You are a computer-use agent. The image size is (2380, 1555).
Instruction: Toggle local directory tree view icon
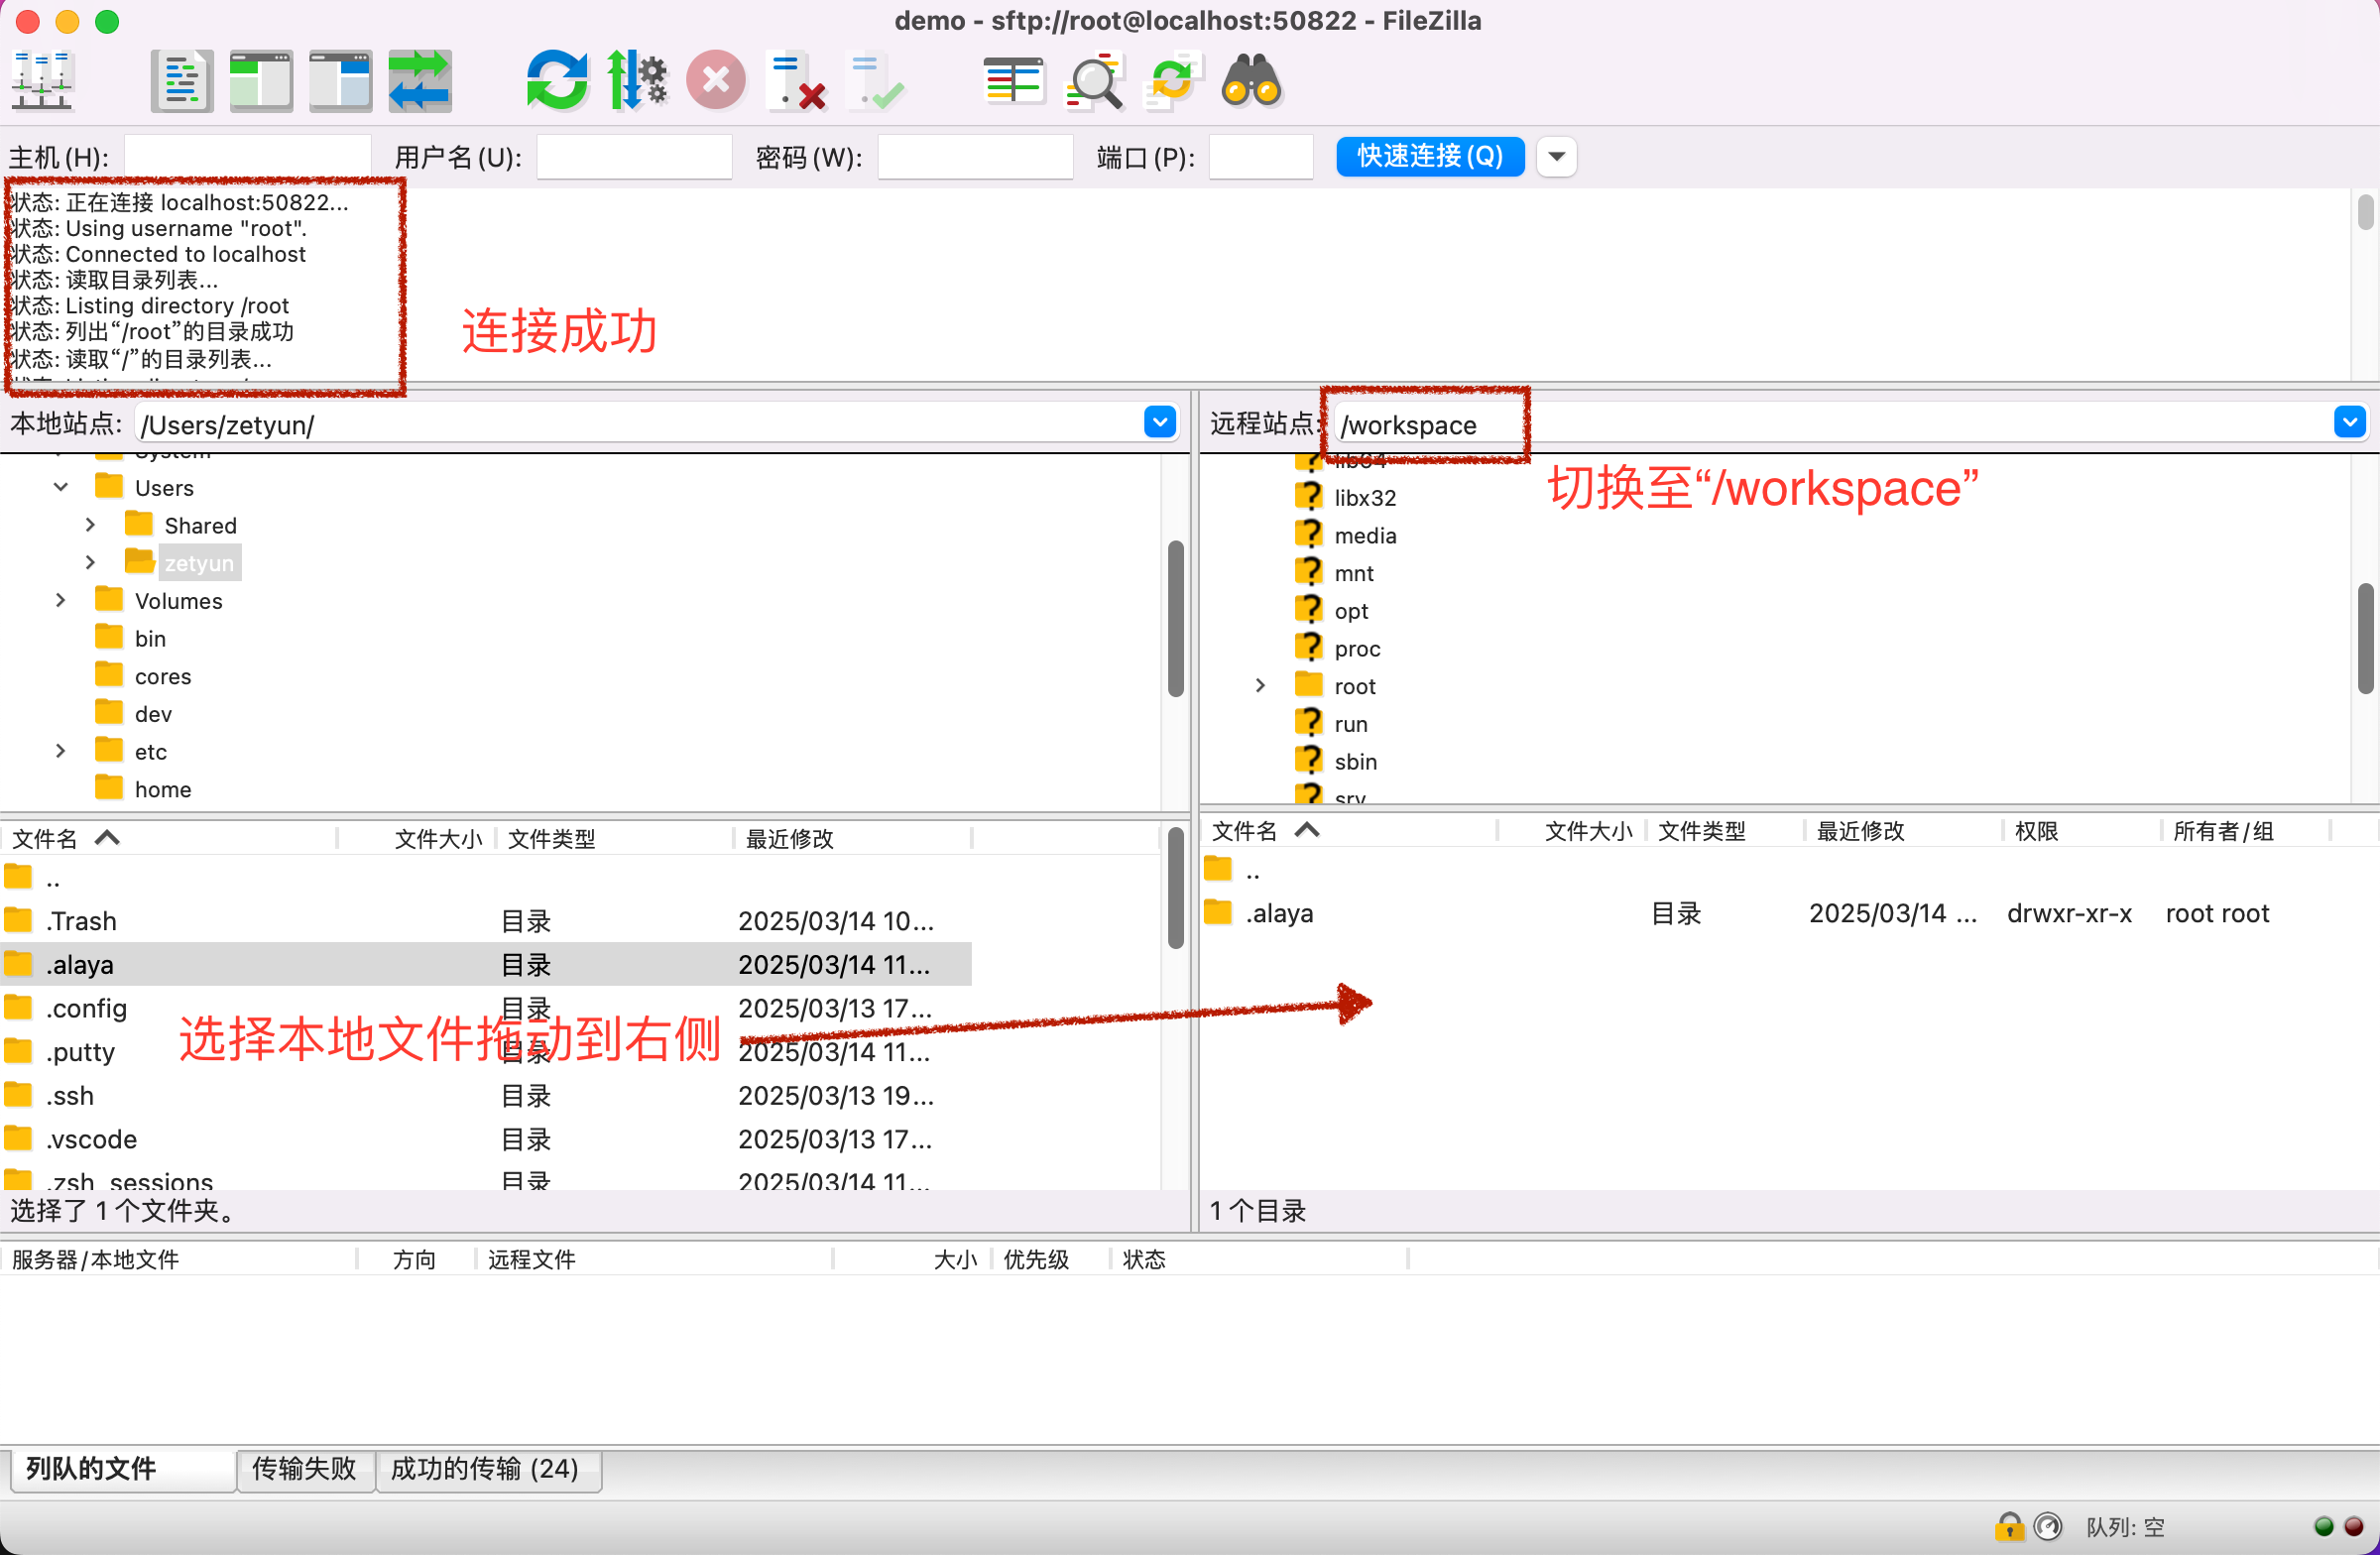pos(260,80)
